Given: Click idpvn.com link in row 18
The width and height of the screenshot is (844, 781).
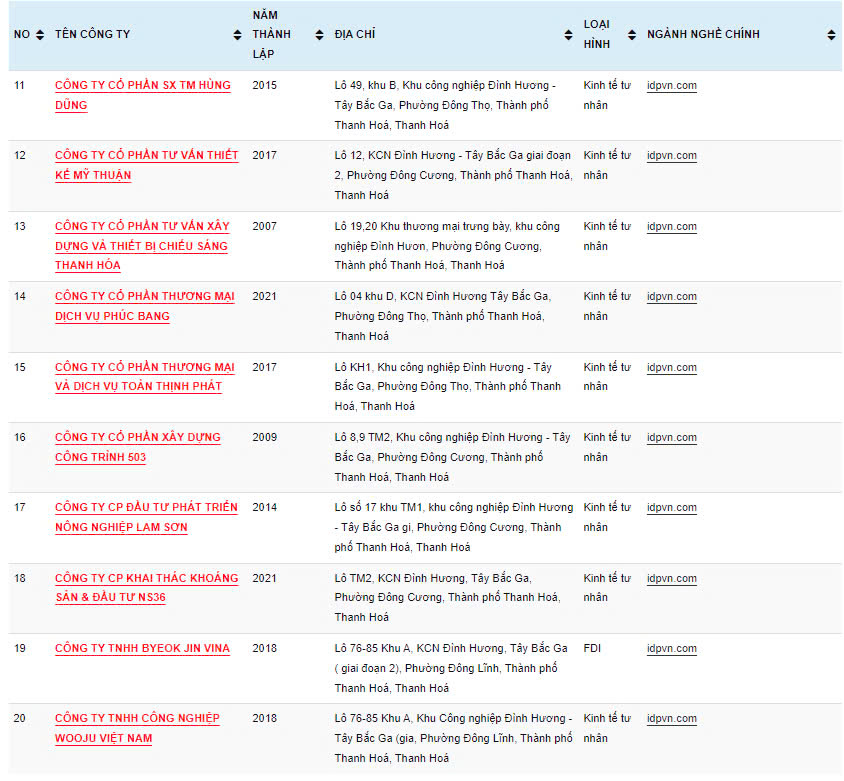Looking at the screenshot, I should (671, 579).
